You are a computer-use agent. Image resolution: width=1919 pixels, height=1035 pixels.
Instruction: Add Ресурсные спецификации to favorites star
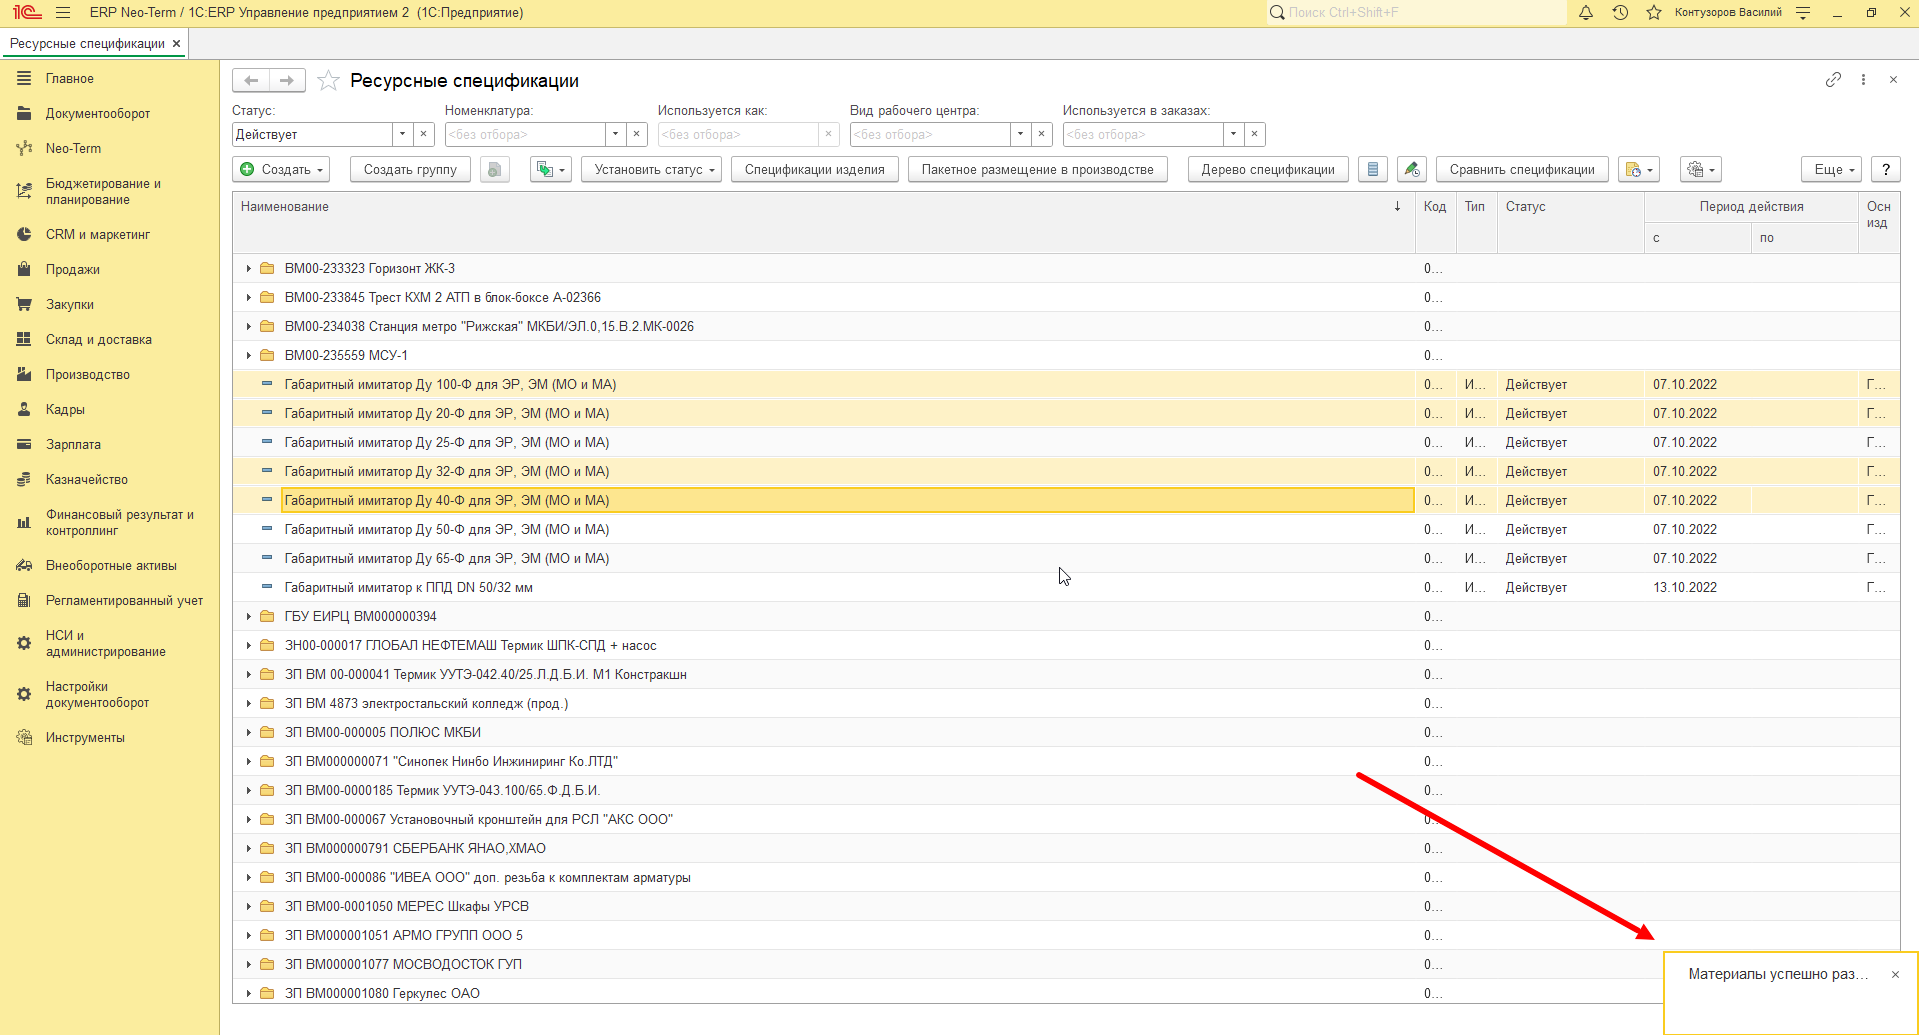[x=328, y=81]
